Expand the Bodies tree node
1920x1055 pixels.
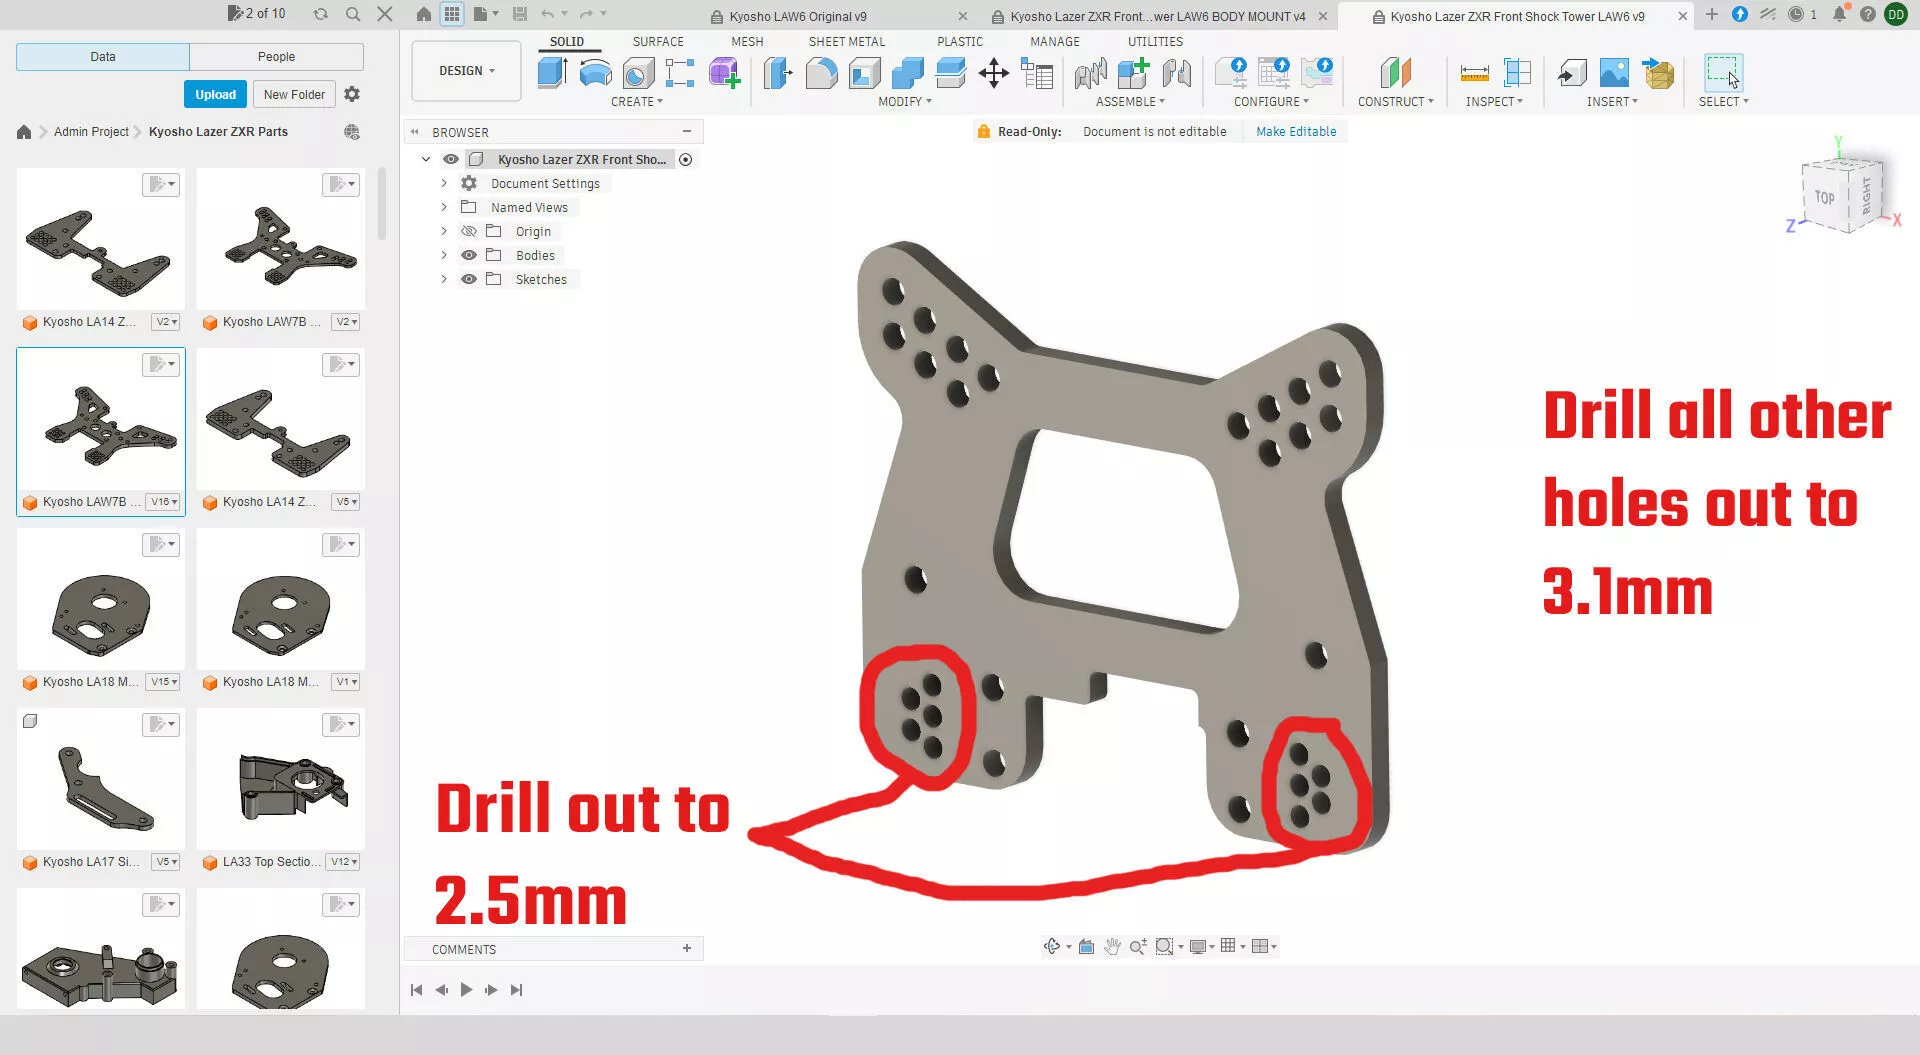coord(444,255)
